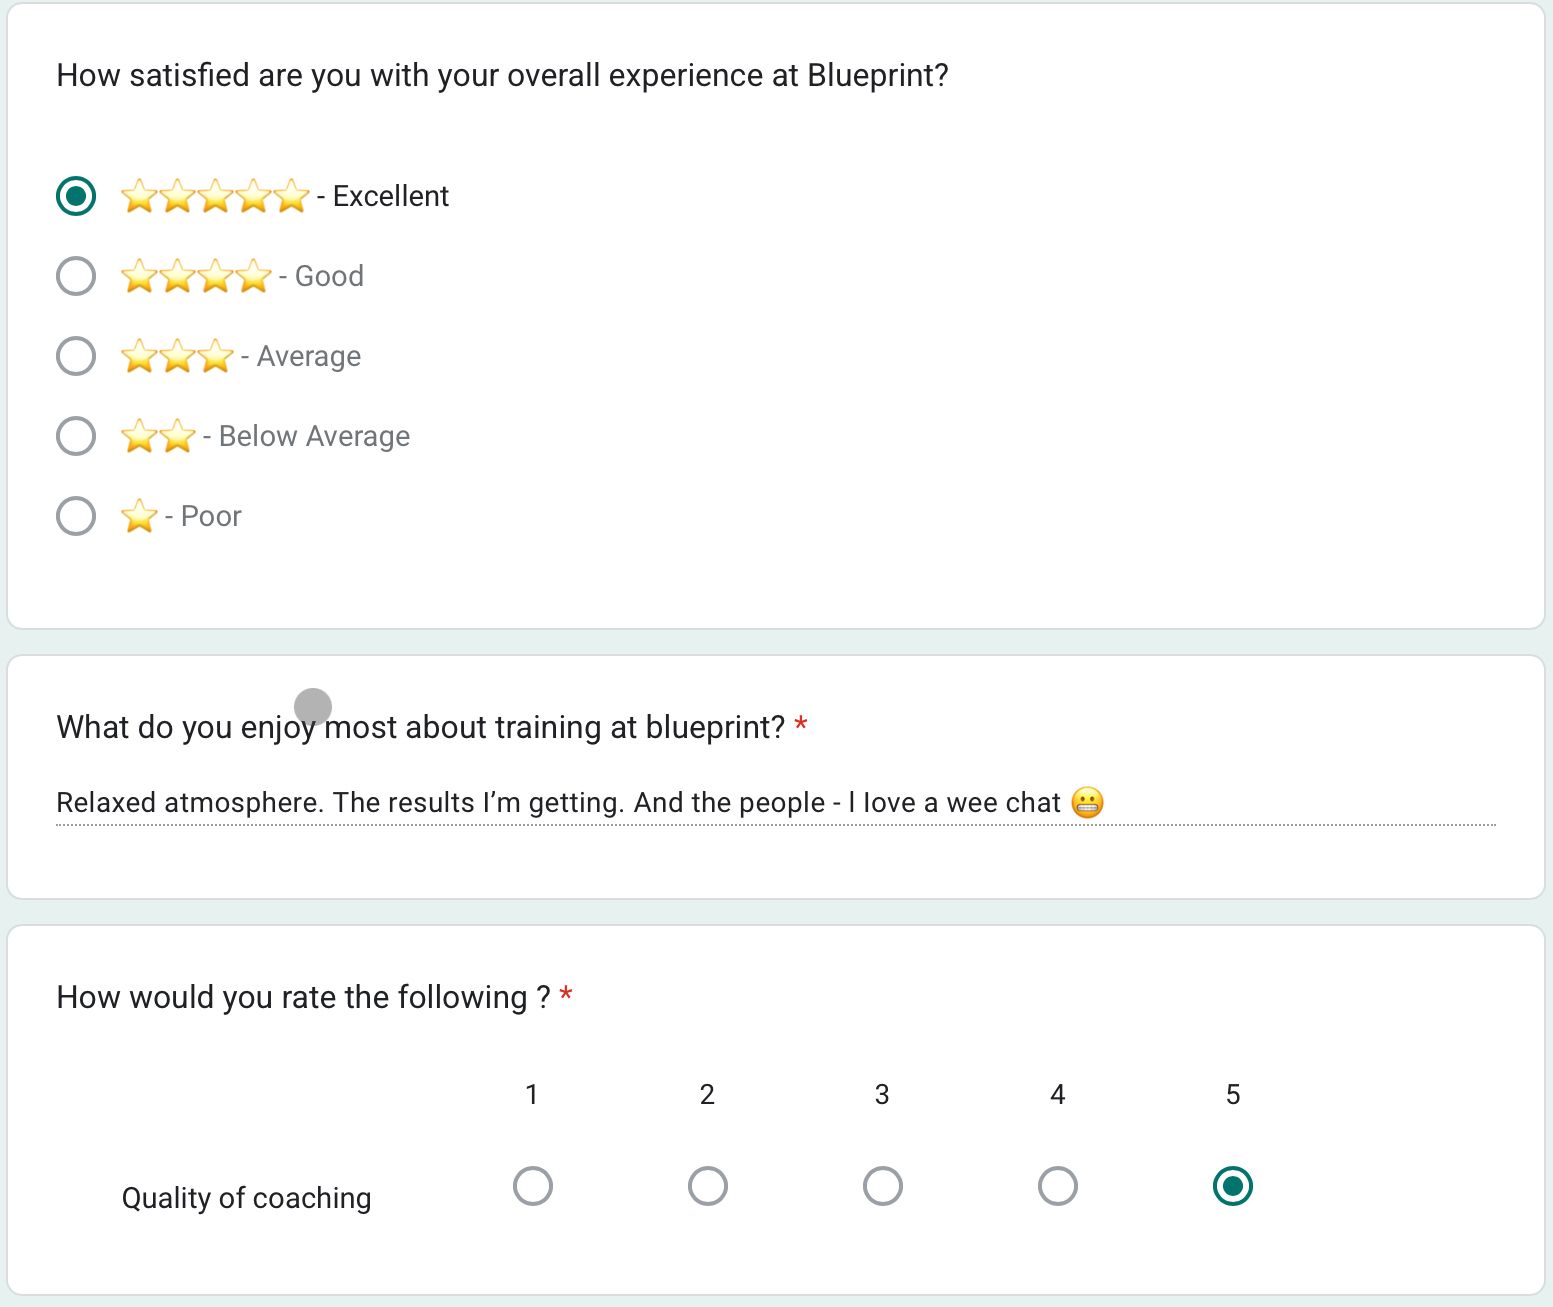Rate Quality of coaching as 2
The height and width of the screenshot is (1307, 1553).
[707, 1186]
